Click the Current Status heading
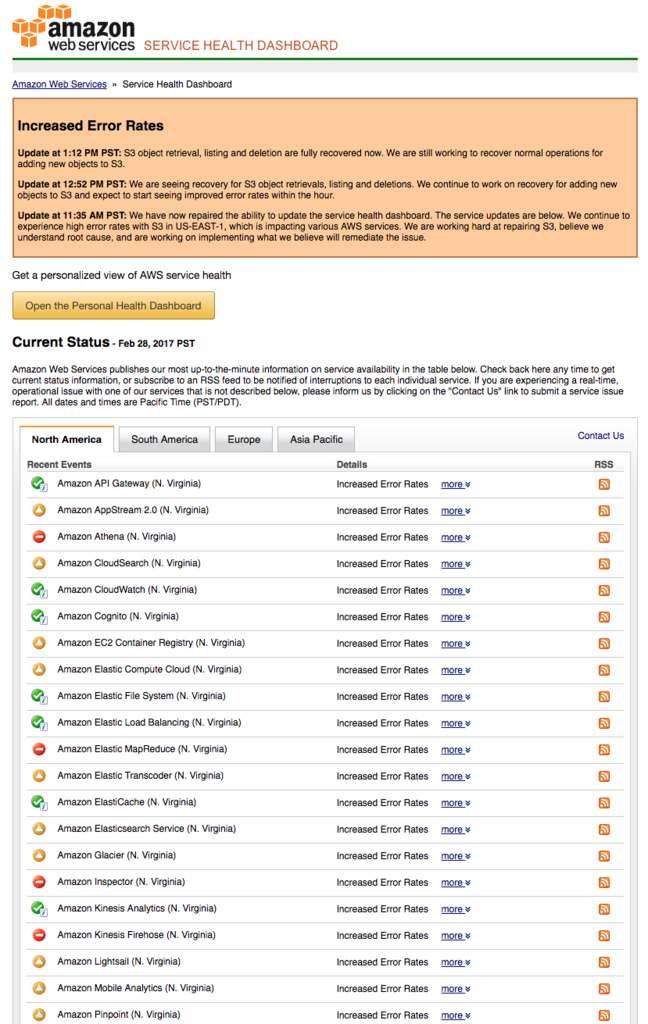 [61, 342]
